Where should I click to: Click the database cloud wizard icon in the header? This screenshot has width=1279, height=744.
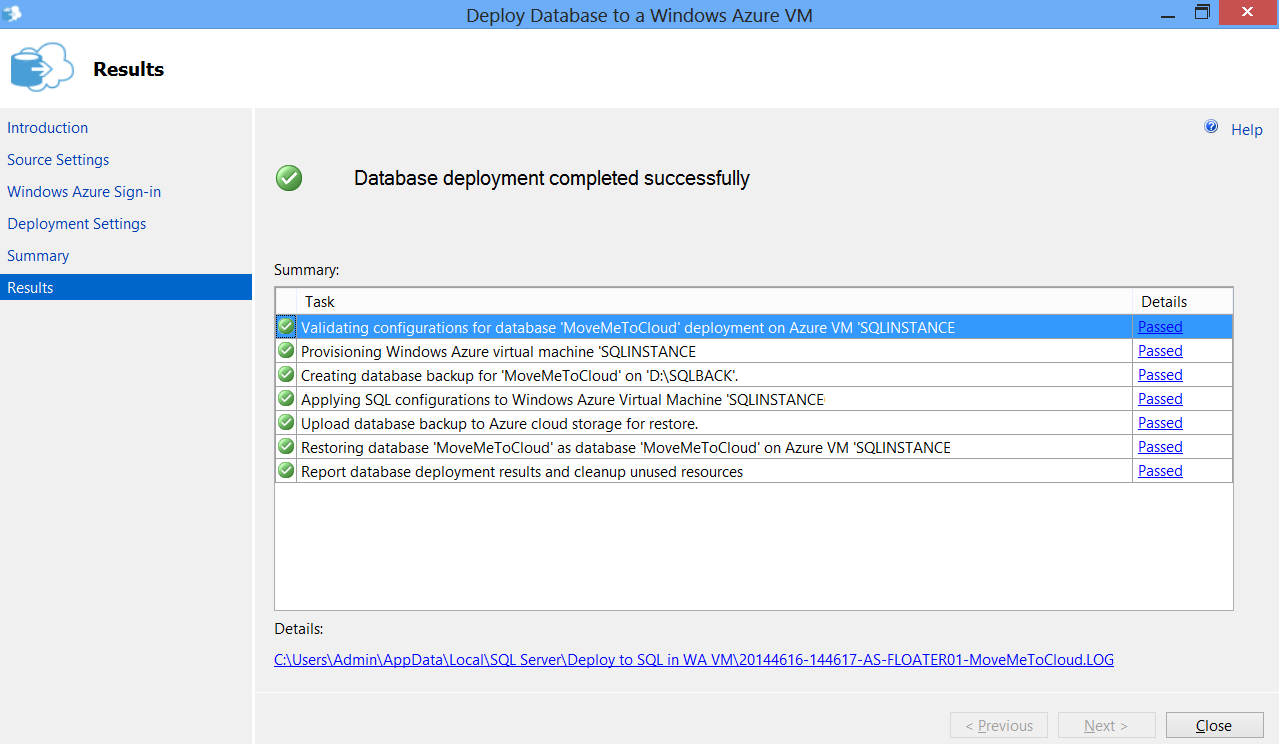(41, 68)
